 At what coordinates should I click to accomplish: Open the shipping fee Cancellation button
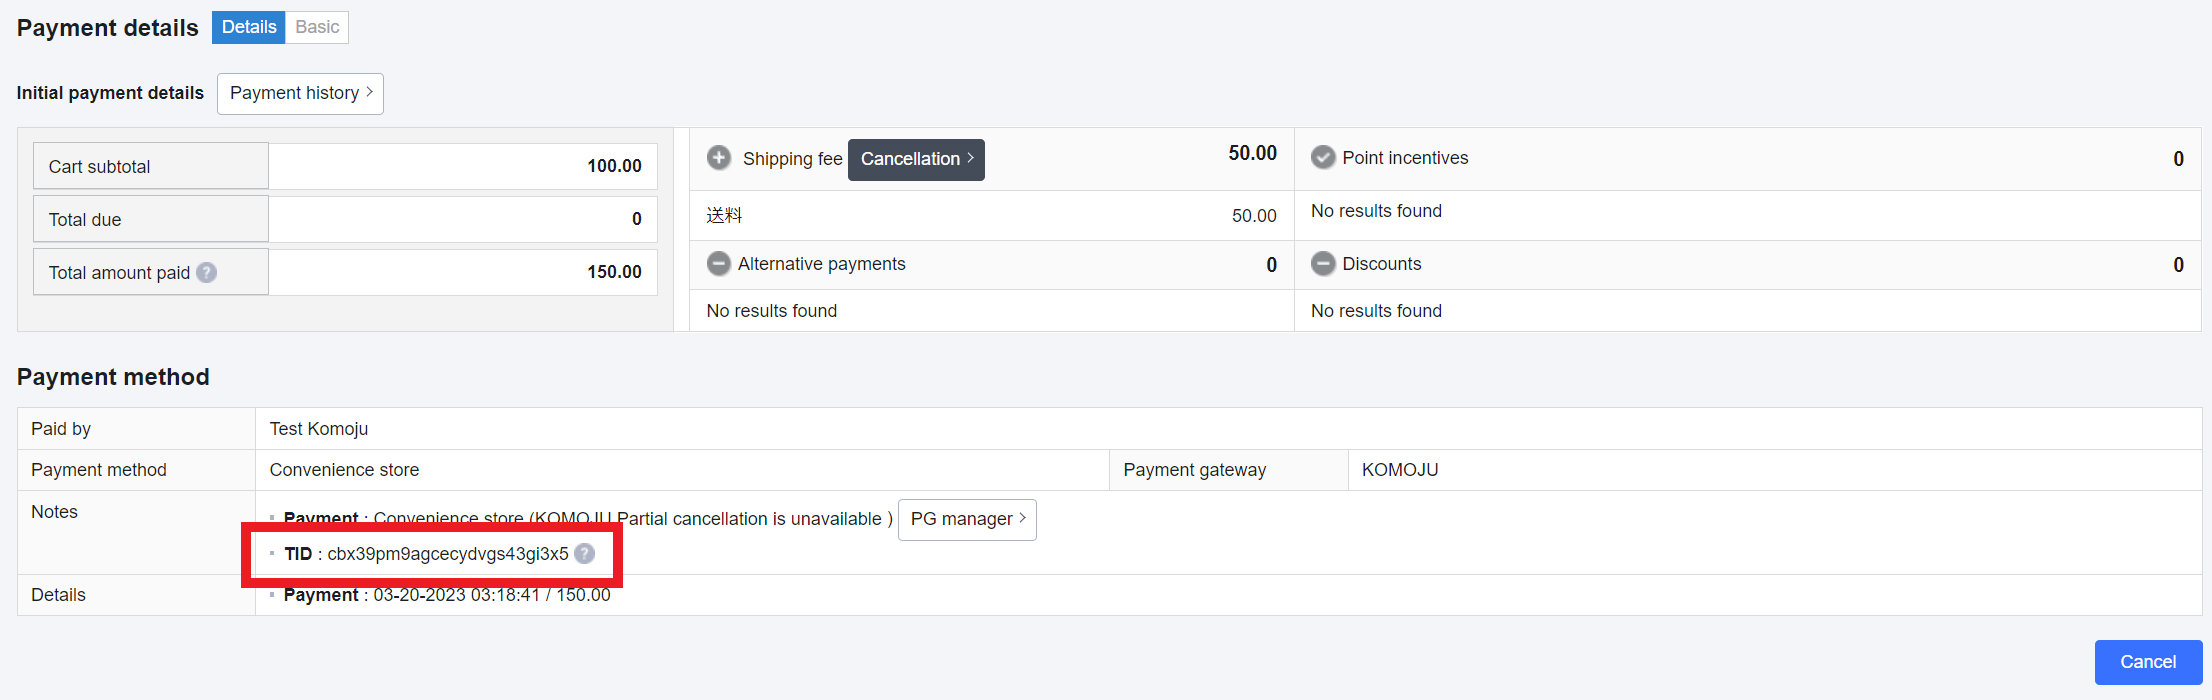(916, 160)
